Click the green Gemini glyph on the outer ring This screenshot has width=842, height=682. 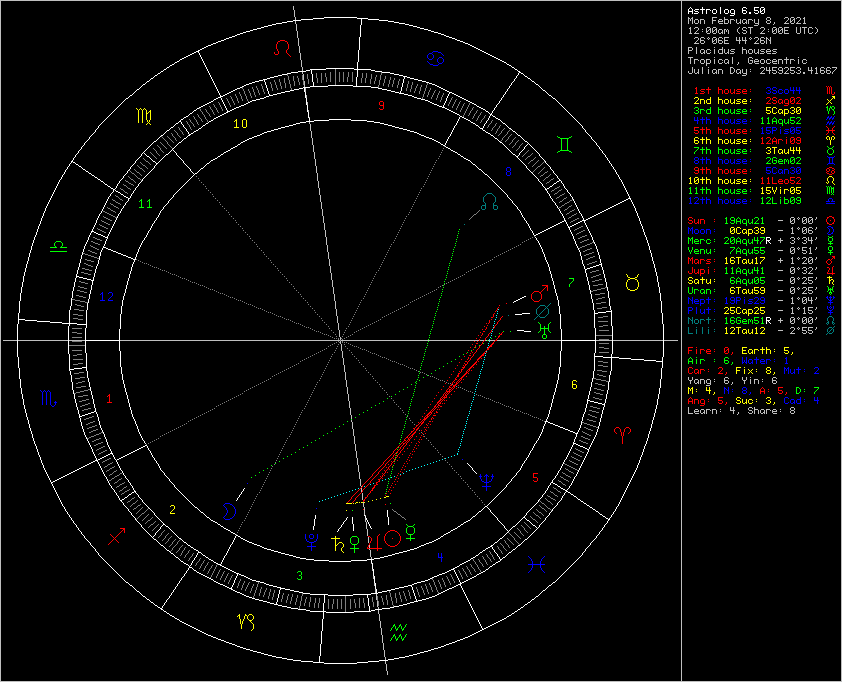click(565, 145)
